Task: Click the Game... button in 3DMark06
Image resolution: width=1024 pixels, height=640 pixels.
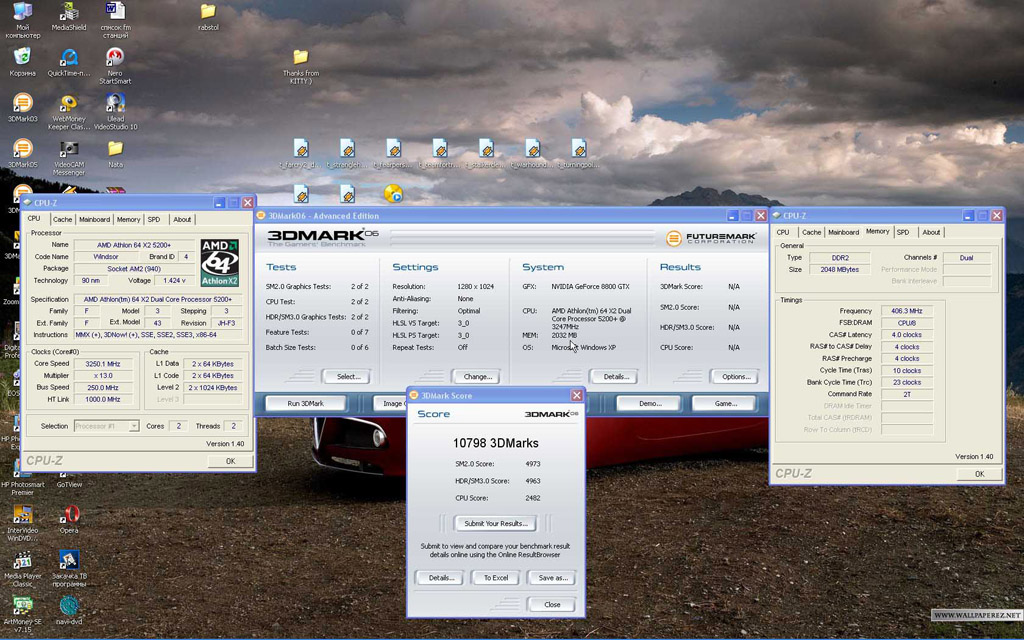Action: [726, 404]
